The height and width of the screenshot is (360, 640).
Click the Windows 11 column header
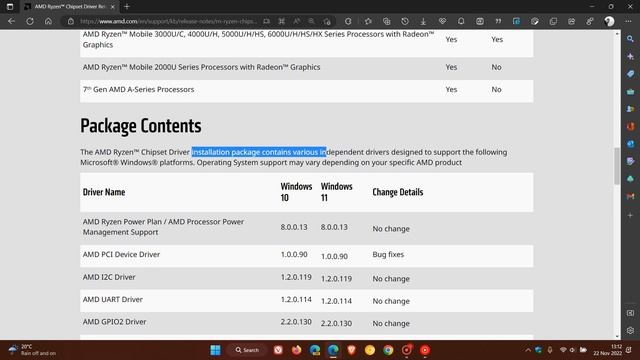coord(336,192)
